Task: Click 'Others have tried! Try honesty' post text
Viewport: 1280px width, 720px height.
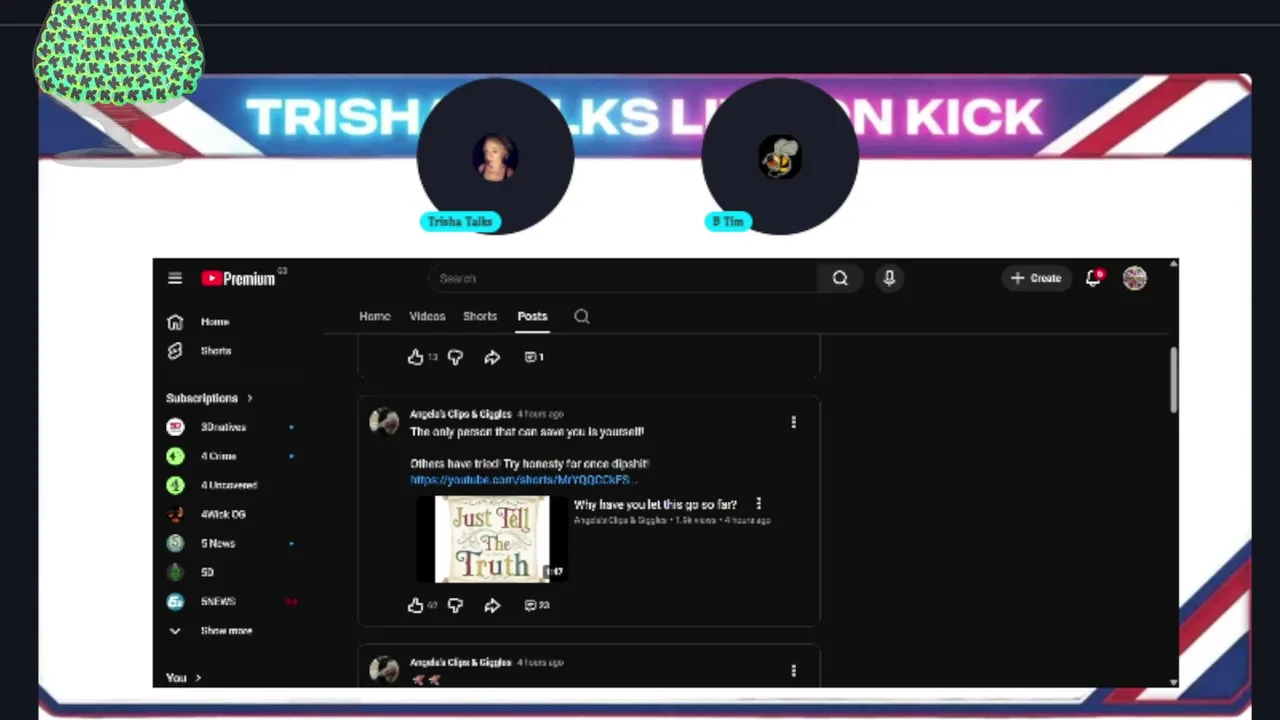Action: coord(530,464)
